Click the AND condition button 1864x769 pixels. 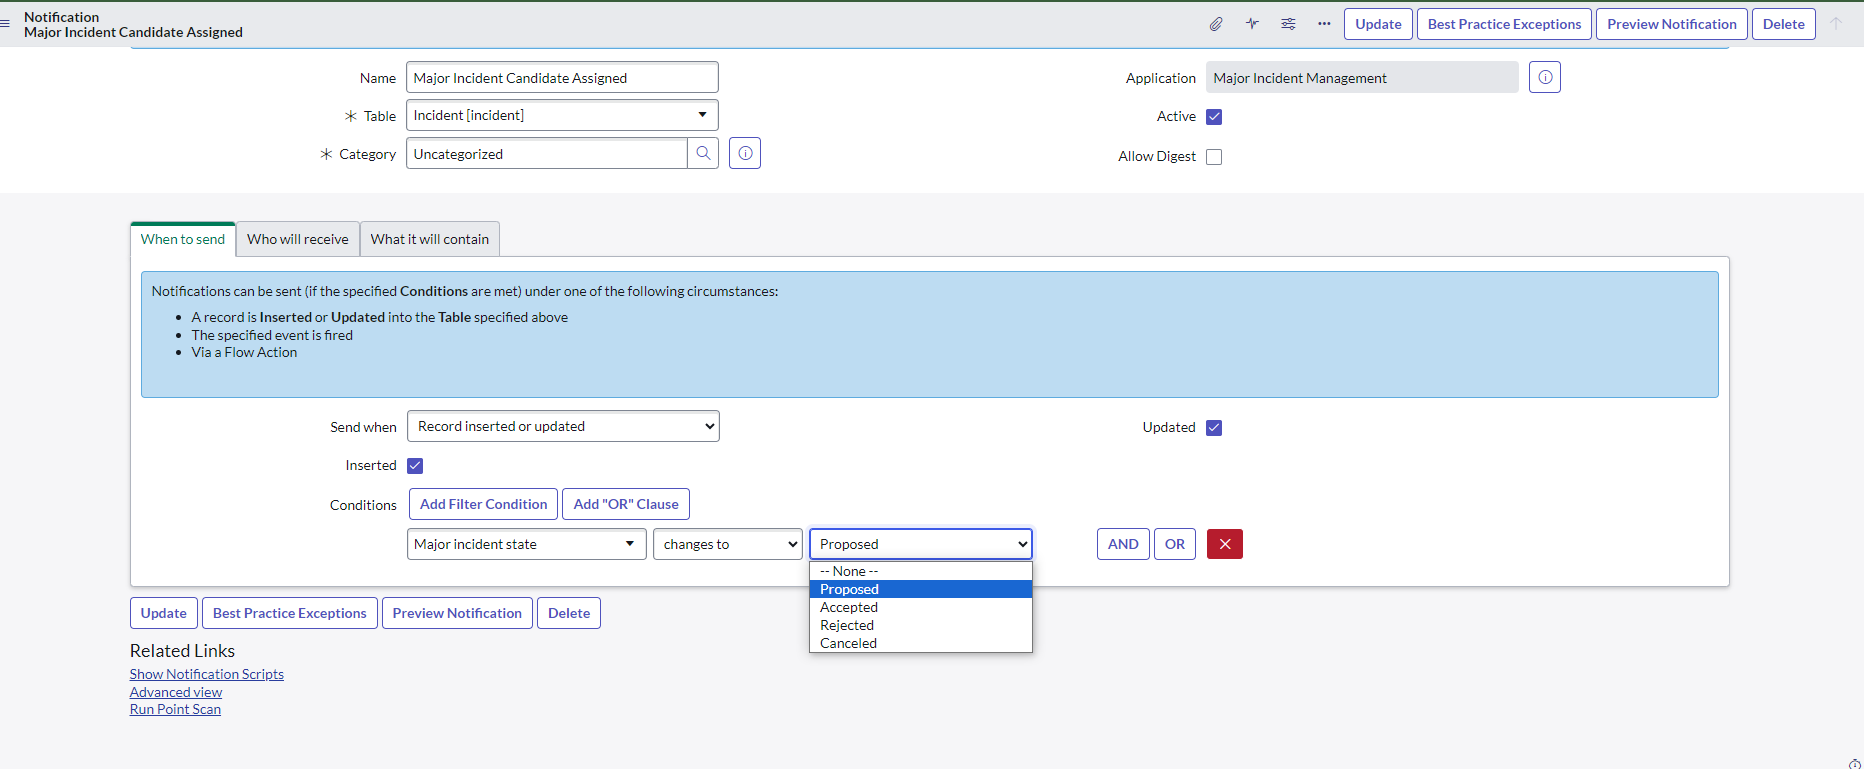coord(1123,544)
